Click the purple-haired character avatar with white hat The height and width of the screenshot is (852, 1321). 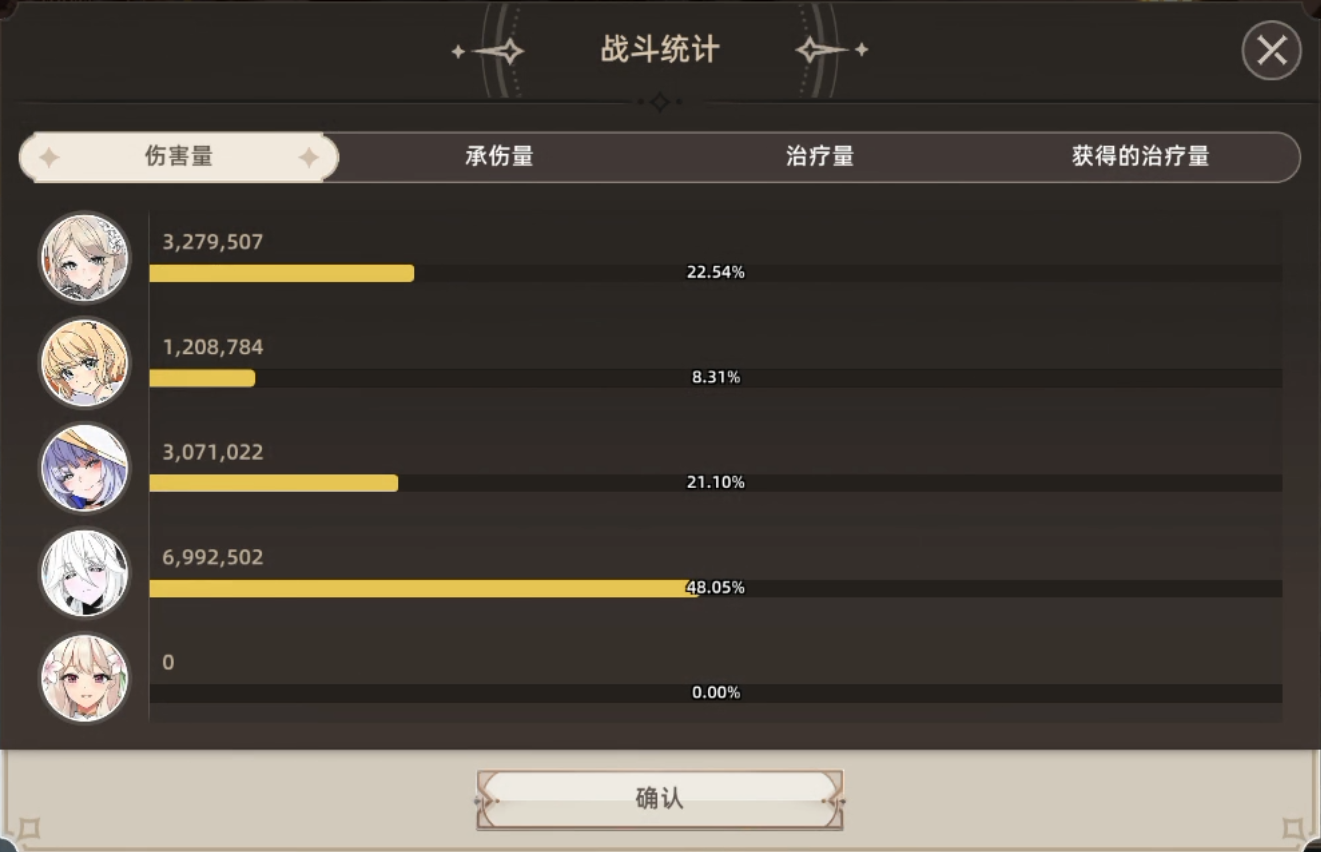pos(85,468)
